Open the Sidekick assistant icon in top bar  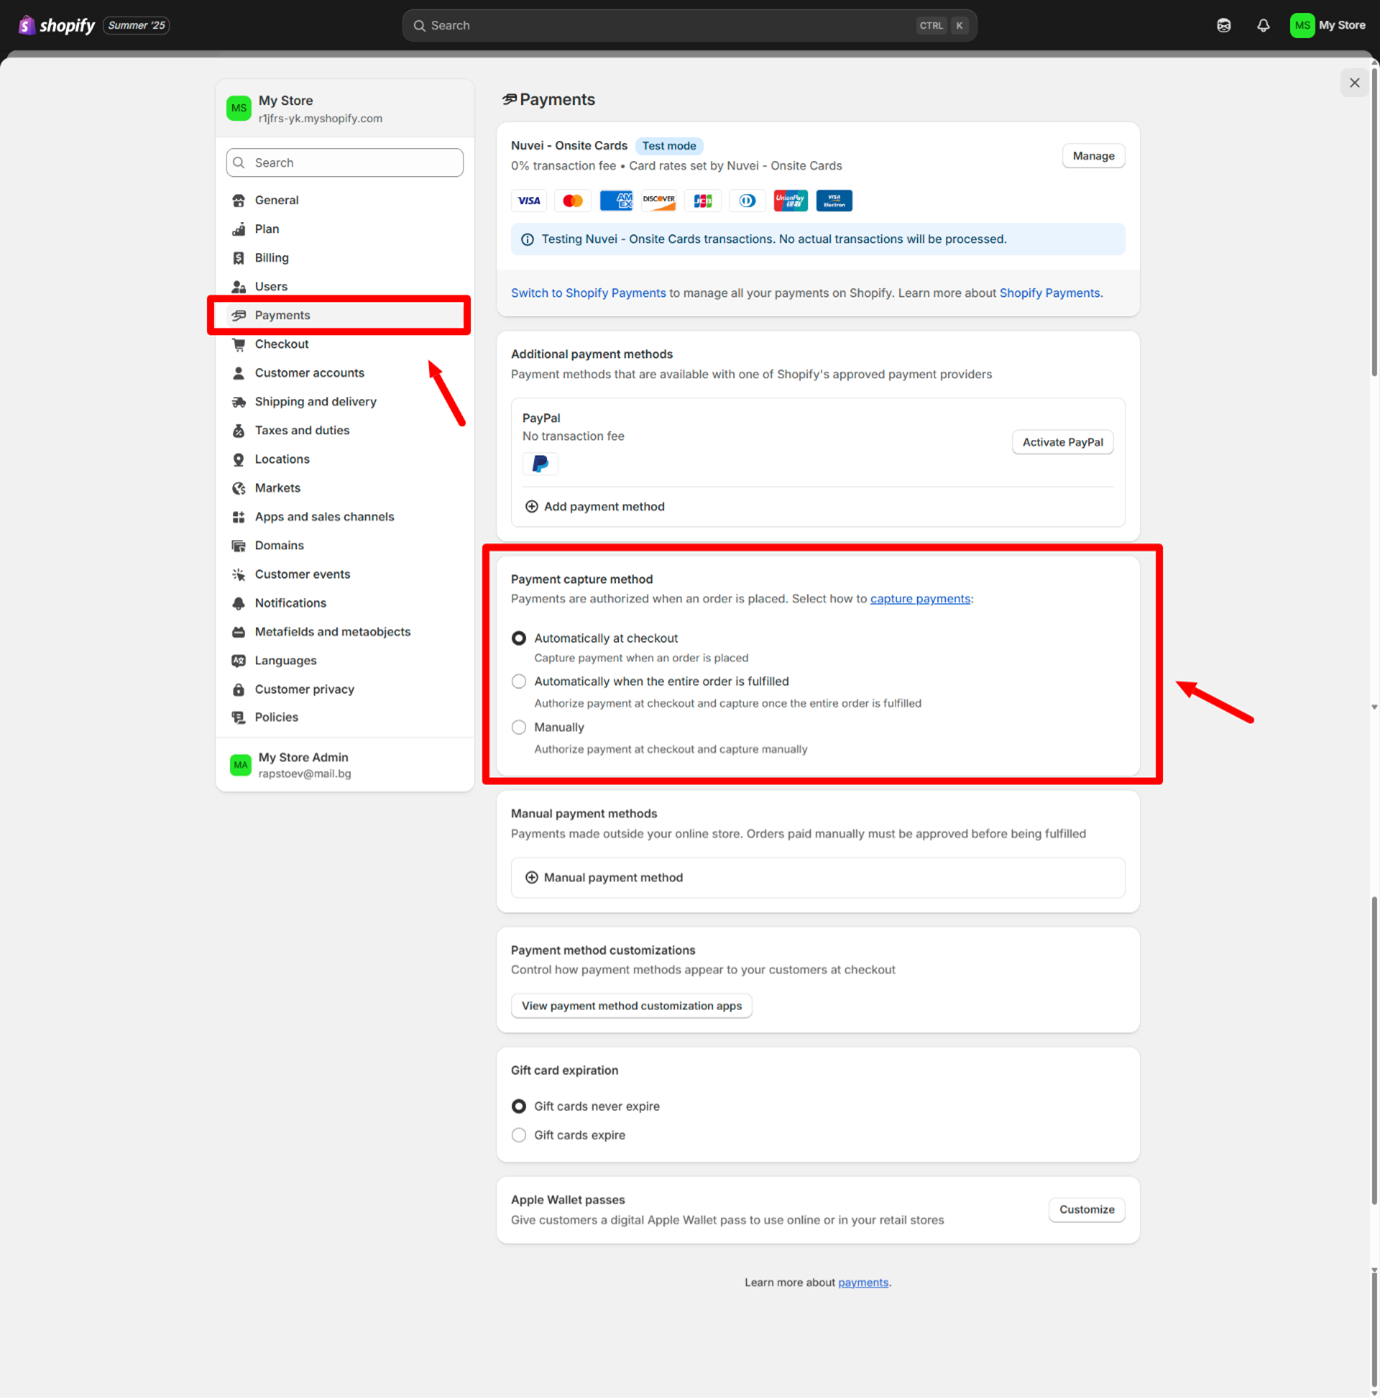(x=1223, y=26)
